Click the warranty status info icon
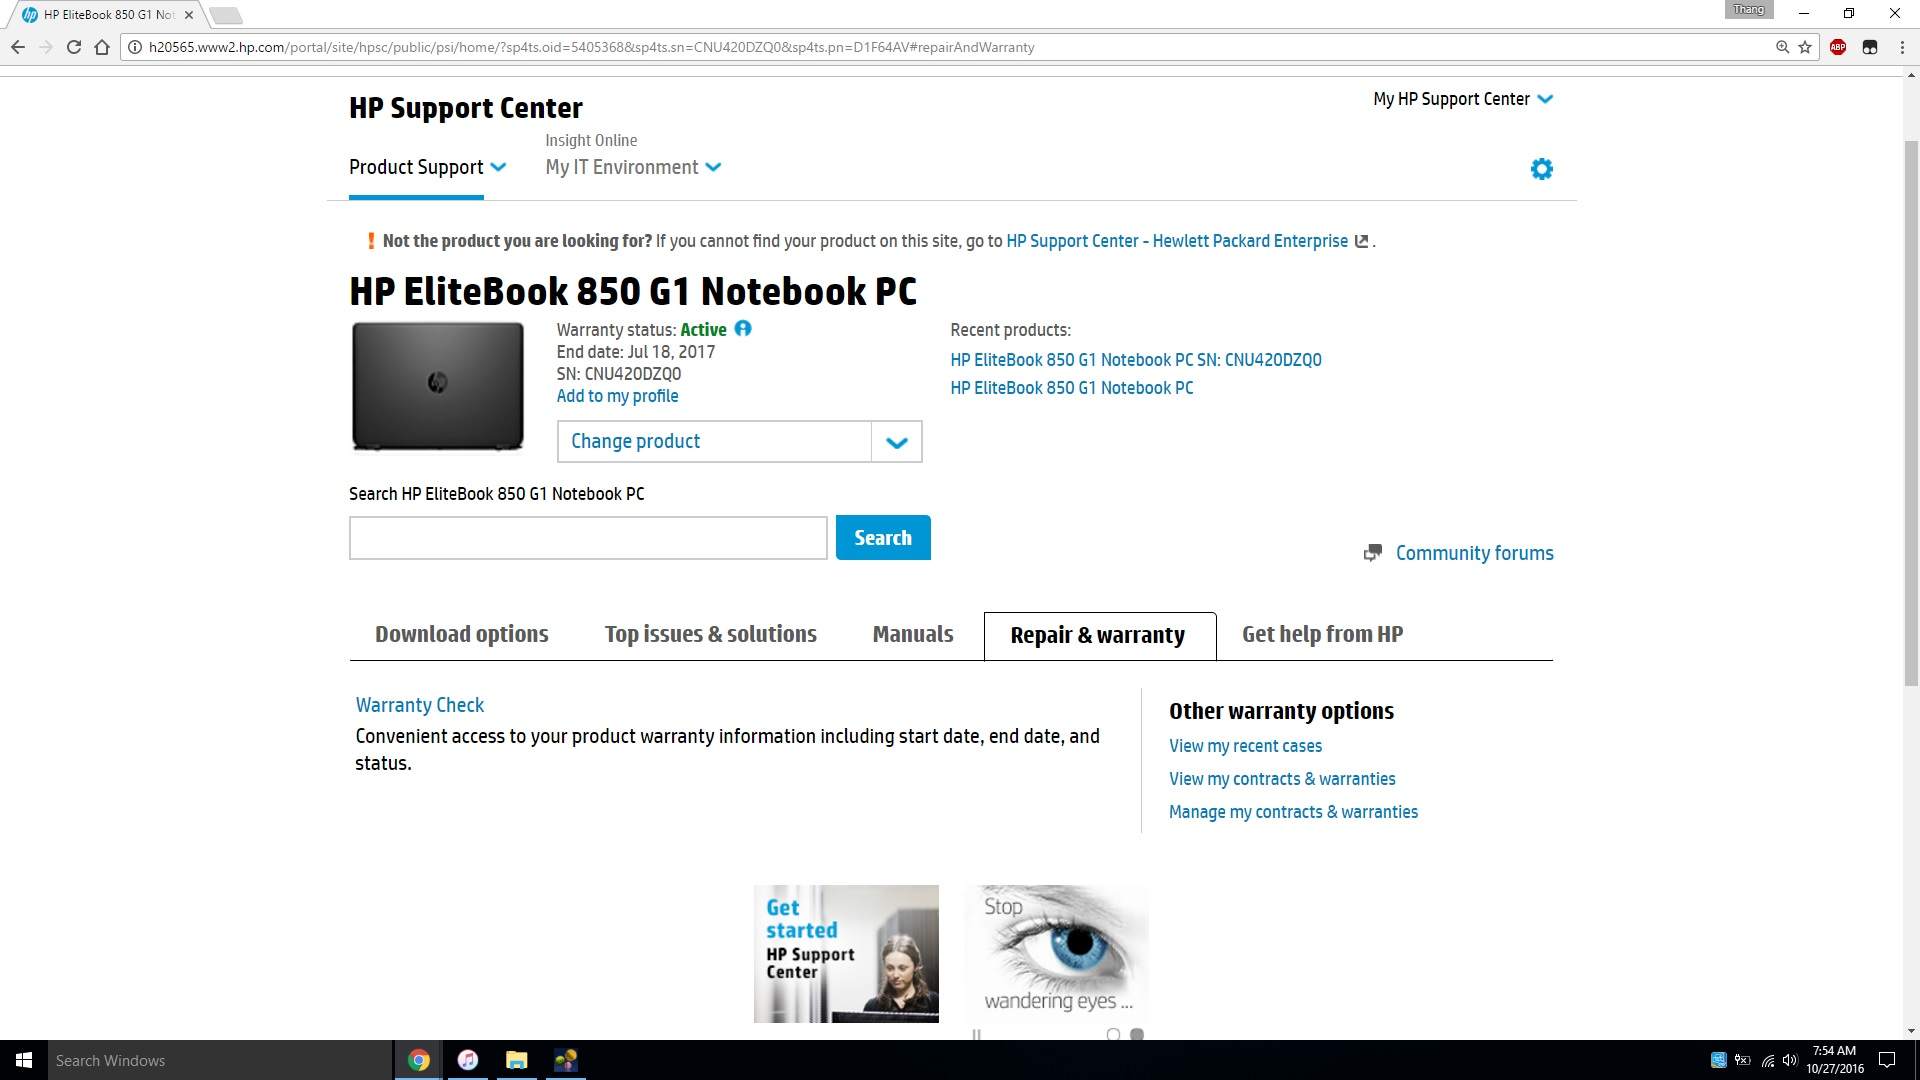Screen dimensions: 1920x1080 coord(743,328)
